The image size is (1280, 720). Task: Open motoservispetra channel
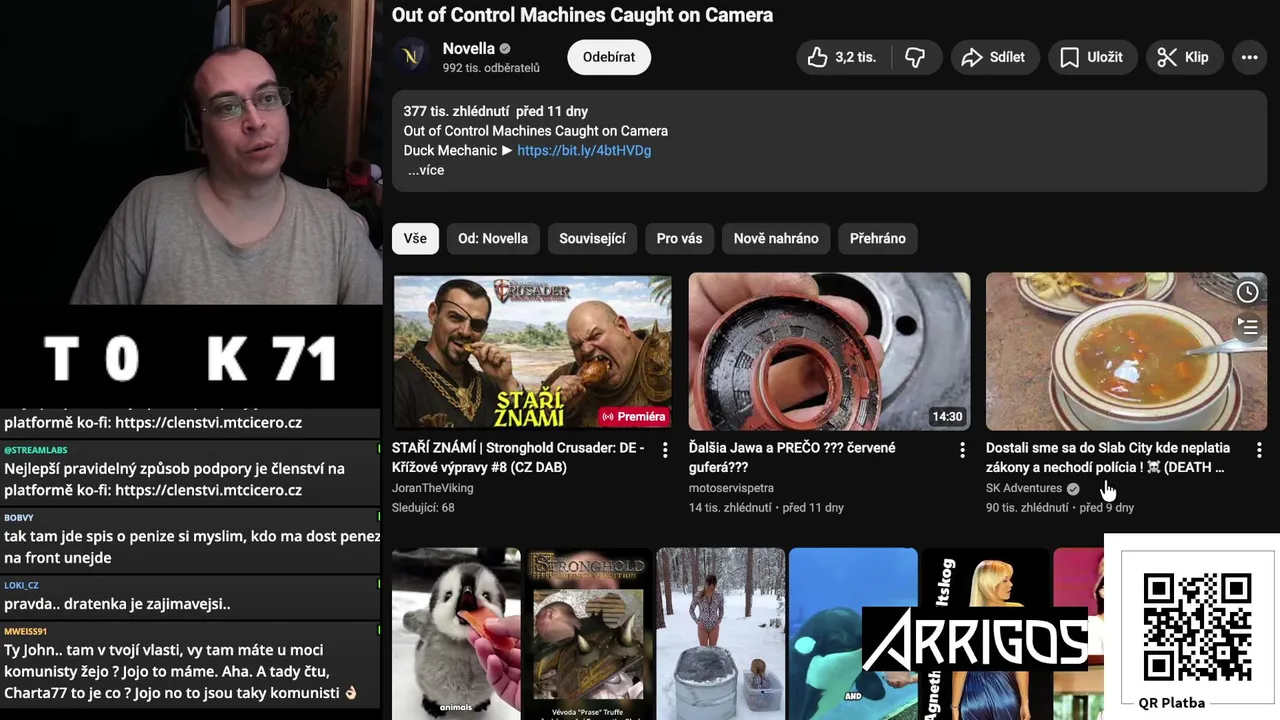pos(731,488)
